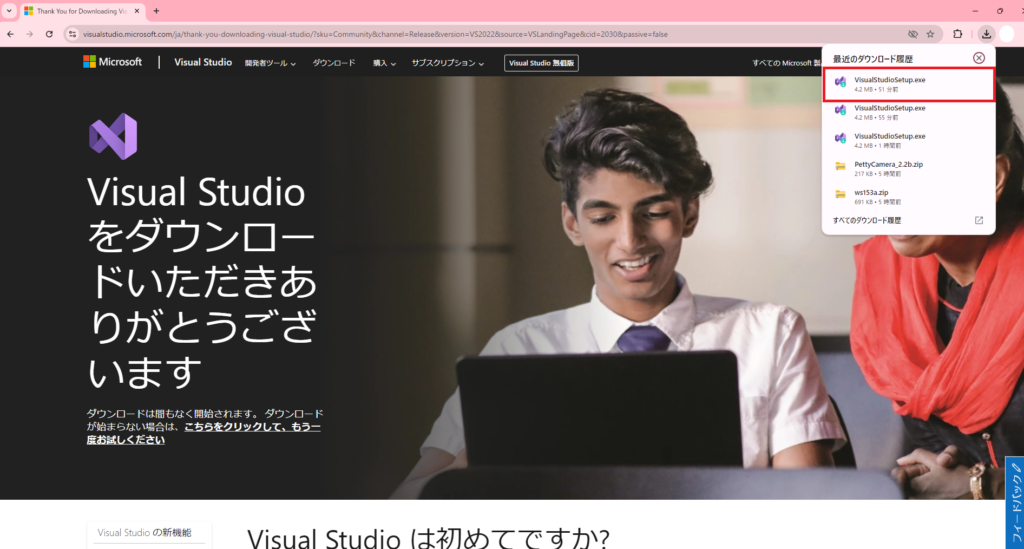Select the Visual Studio 新機能 sidebar item
Screen dimensions: 1024x549
(x=144, y=532)
